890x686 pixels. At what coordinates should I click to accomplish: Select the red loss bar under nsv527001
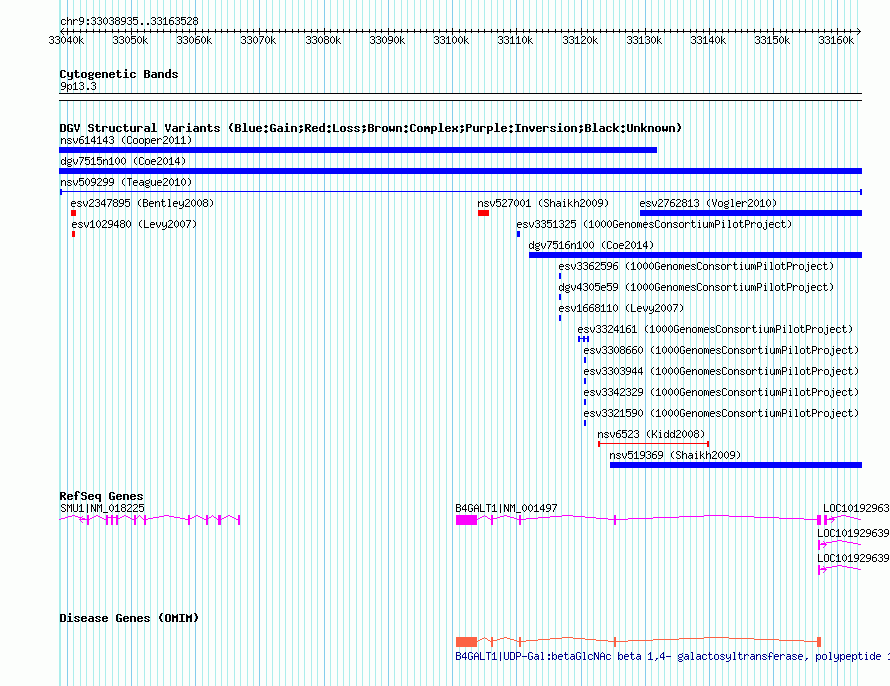click(x=484, y=213)
